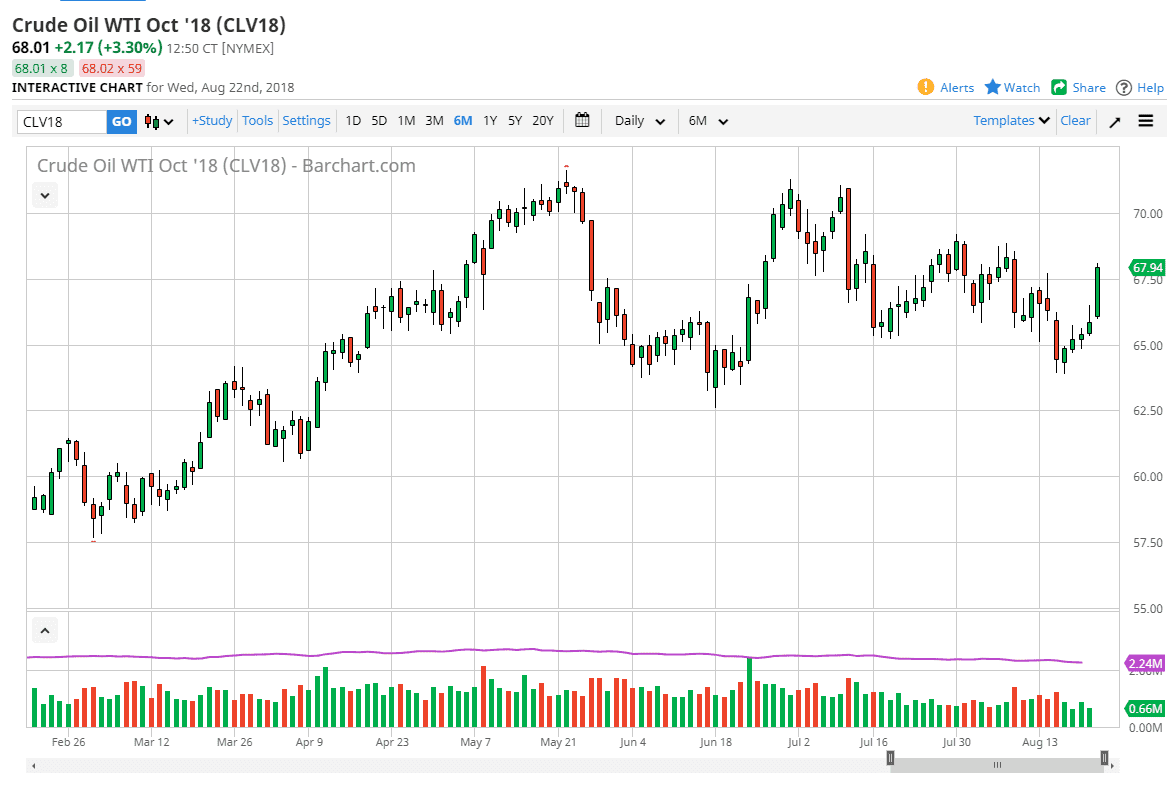1174x792 pixels.
Task: Click the GO button
Action: click(x=121, y=120)
